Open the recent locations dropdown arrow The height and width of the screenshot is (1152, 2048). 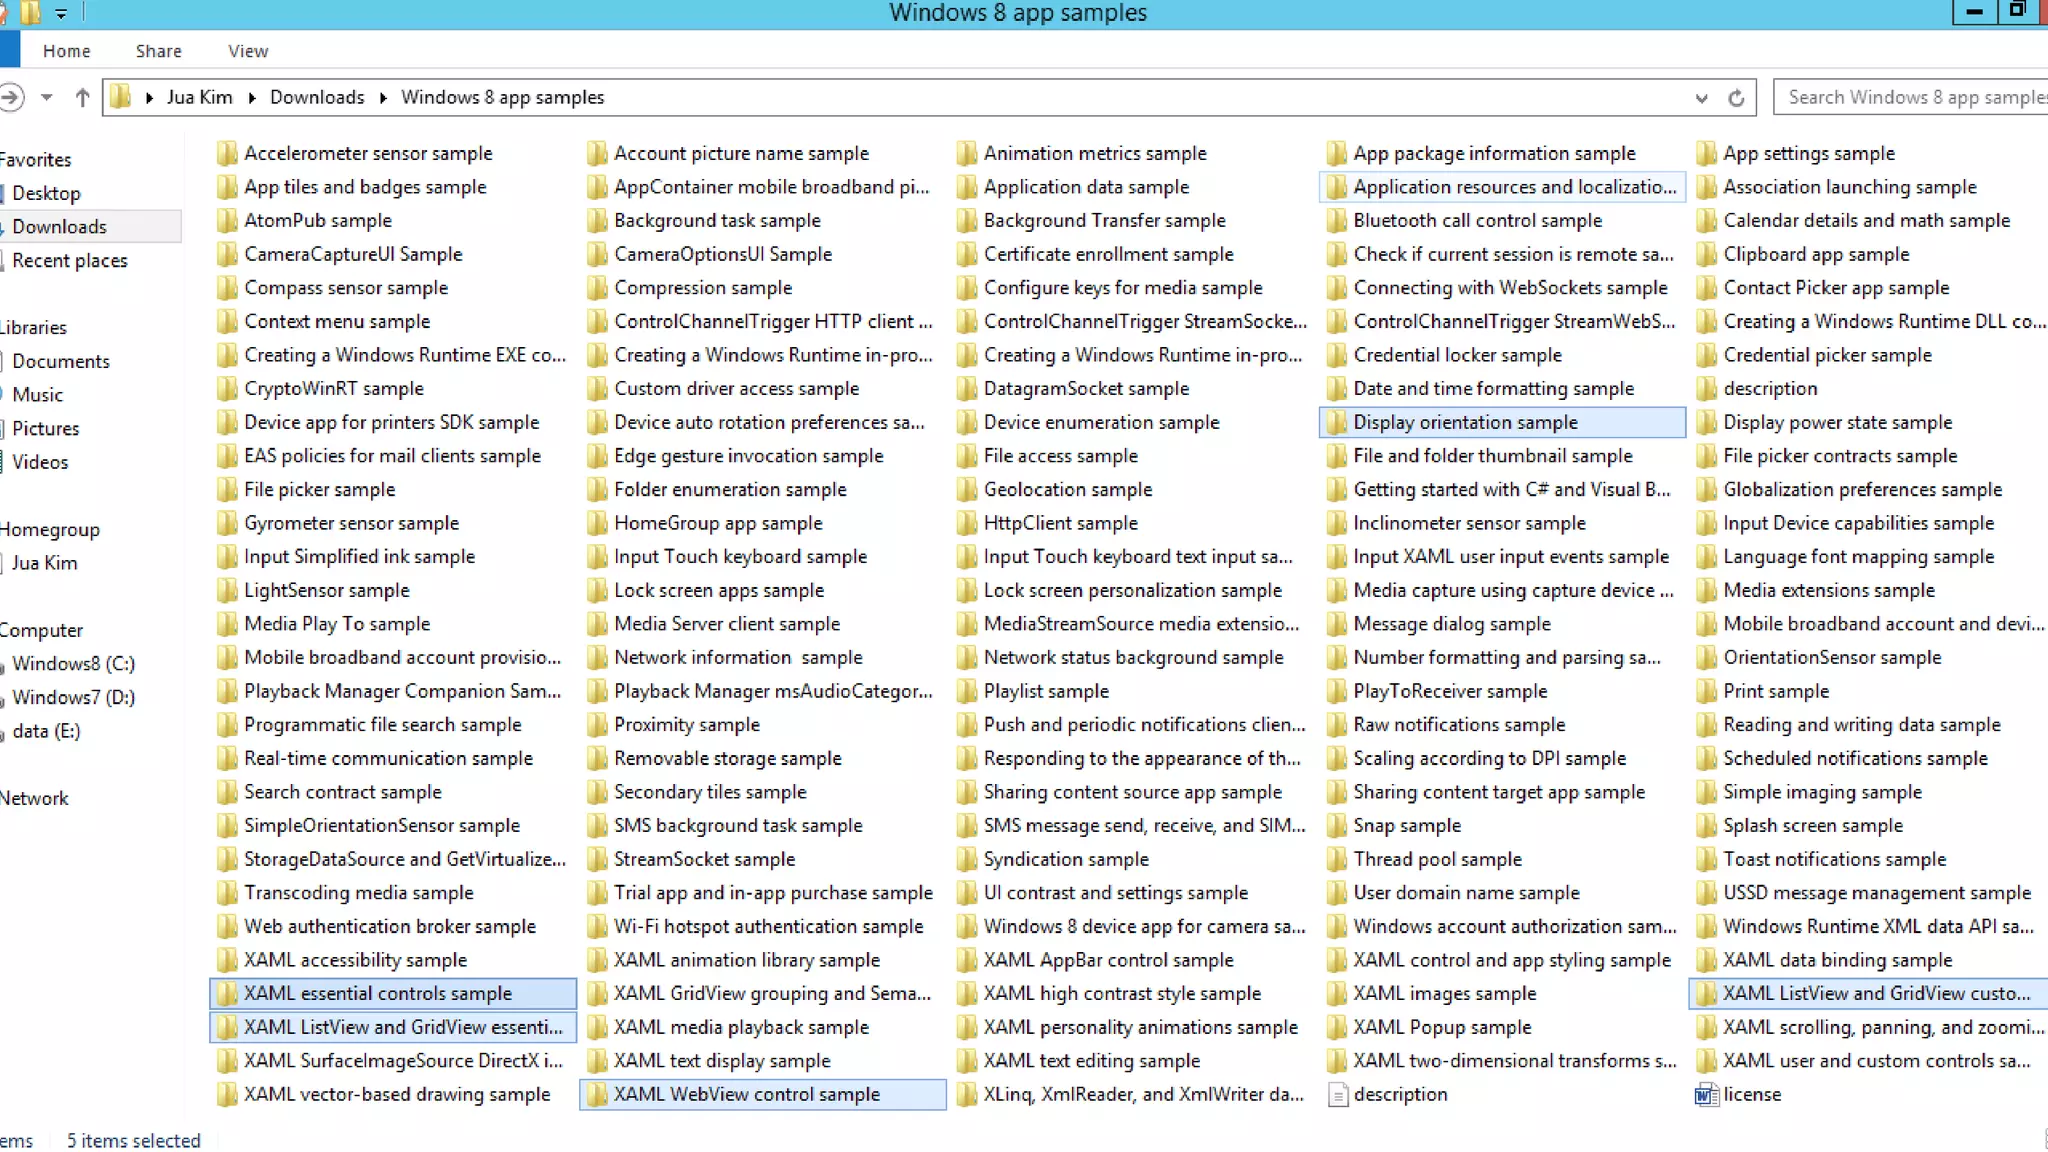[46, 98]
